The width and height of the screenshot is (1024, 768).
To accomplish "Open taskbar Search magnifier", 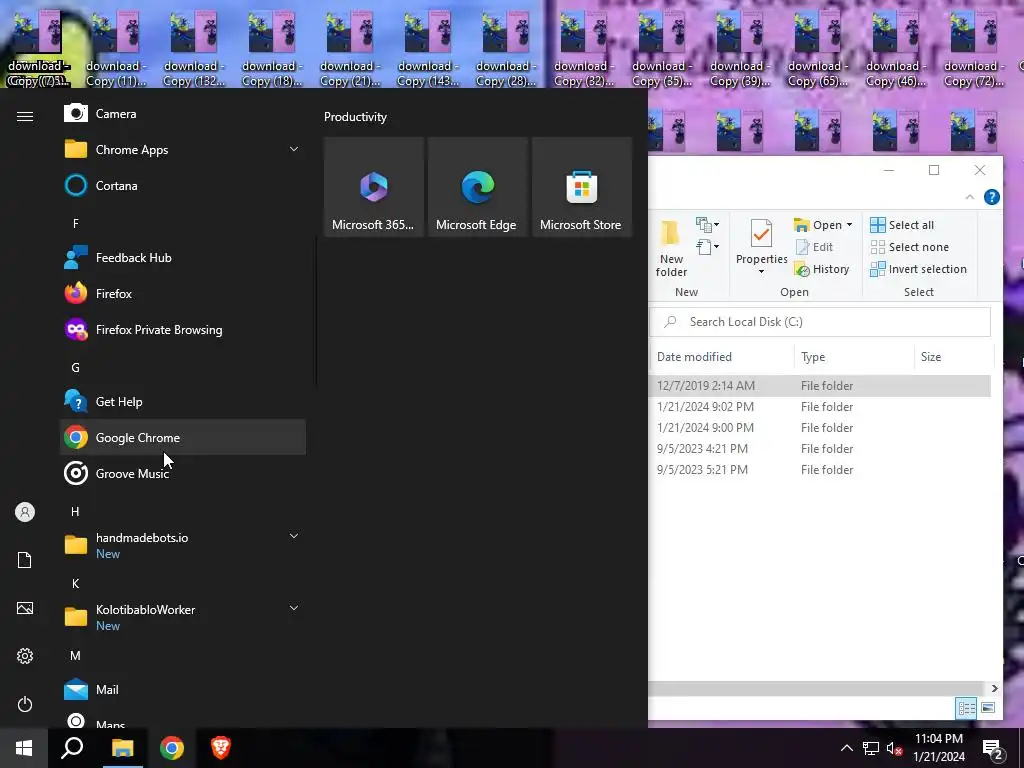I will click(x=72, y=748).
